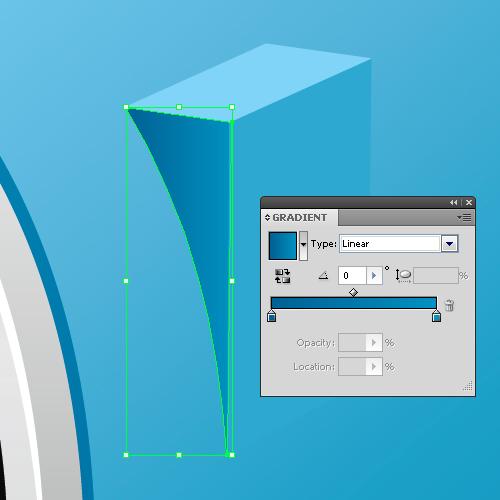Open the Gradient panel flyout menu
Image resolution: width=500 pixels, height=500 pixels.
pyautogui.click(x=464, y=218)
